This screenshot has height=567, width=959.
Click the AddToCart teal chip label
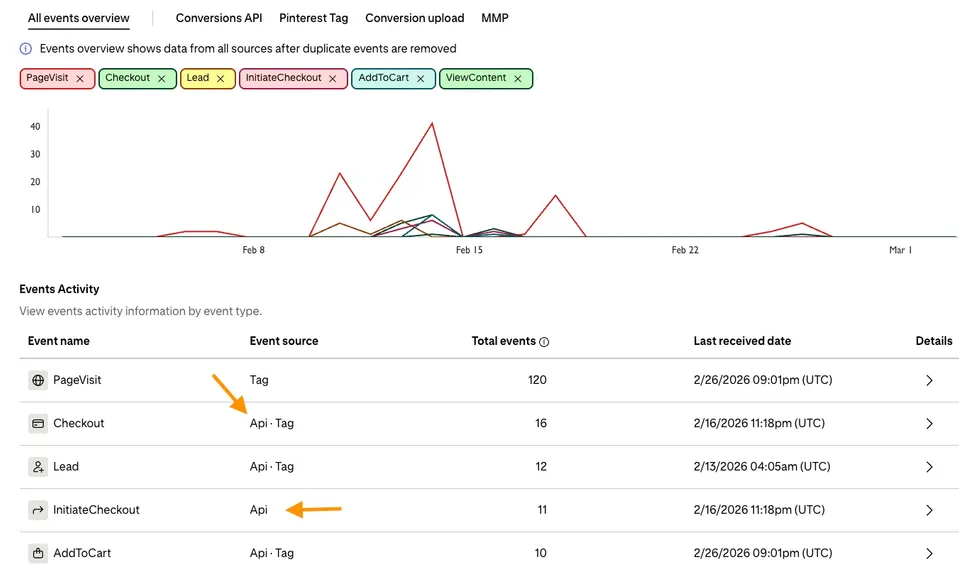click(383, 78)
